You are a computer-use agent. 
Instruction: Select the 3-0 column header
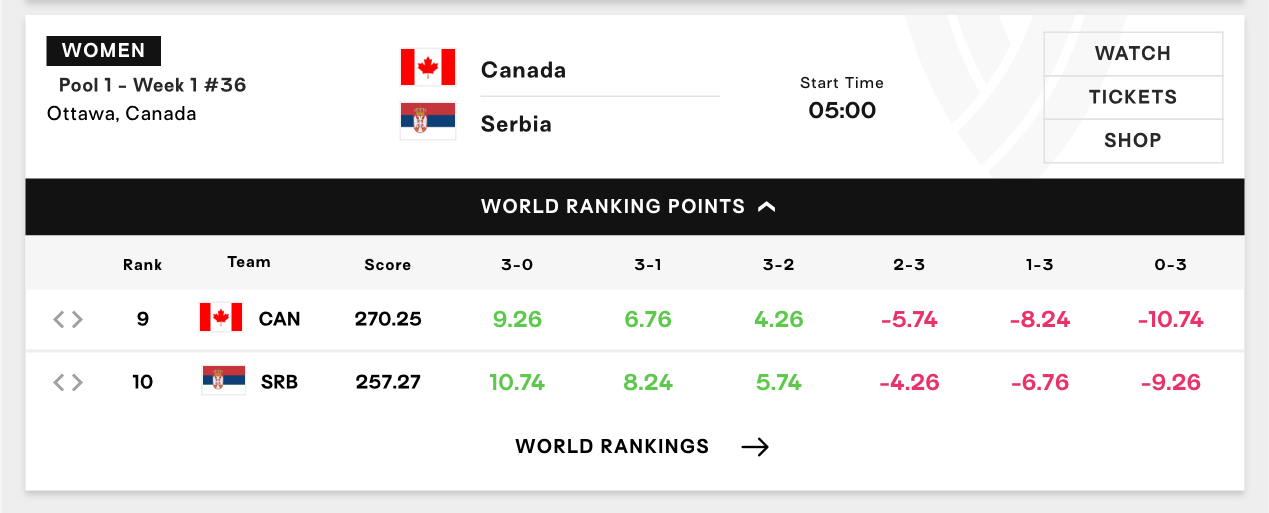tap(517, 265)
